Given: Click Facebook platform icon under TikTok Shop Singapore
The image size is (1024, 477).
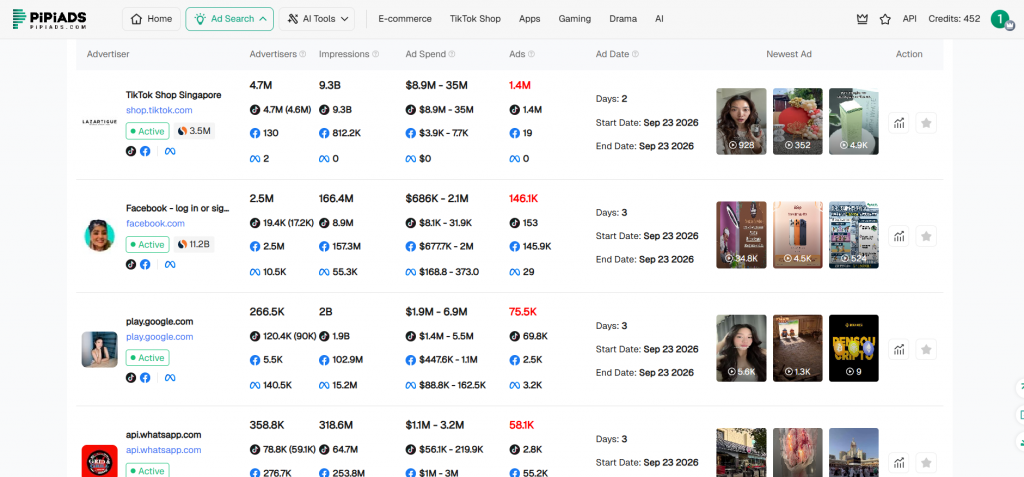Looking at the screenshot, I should point(145,151).
